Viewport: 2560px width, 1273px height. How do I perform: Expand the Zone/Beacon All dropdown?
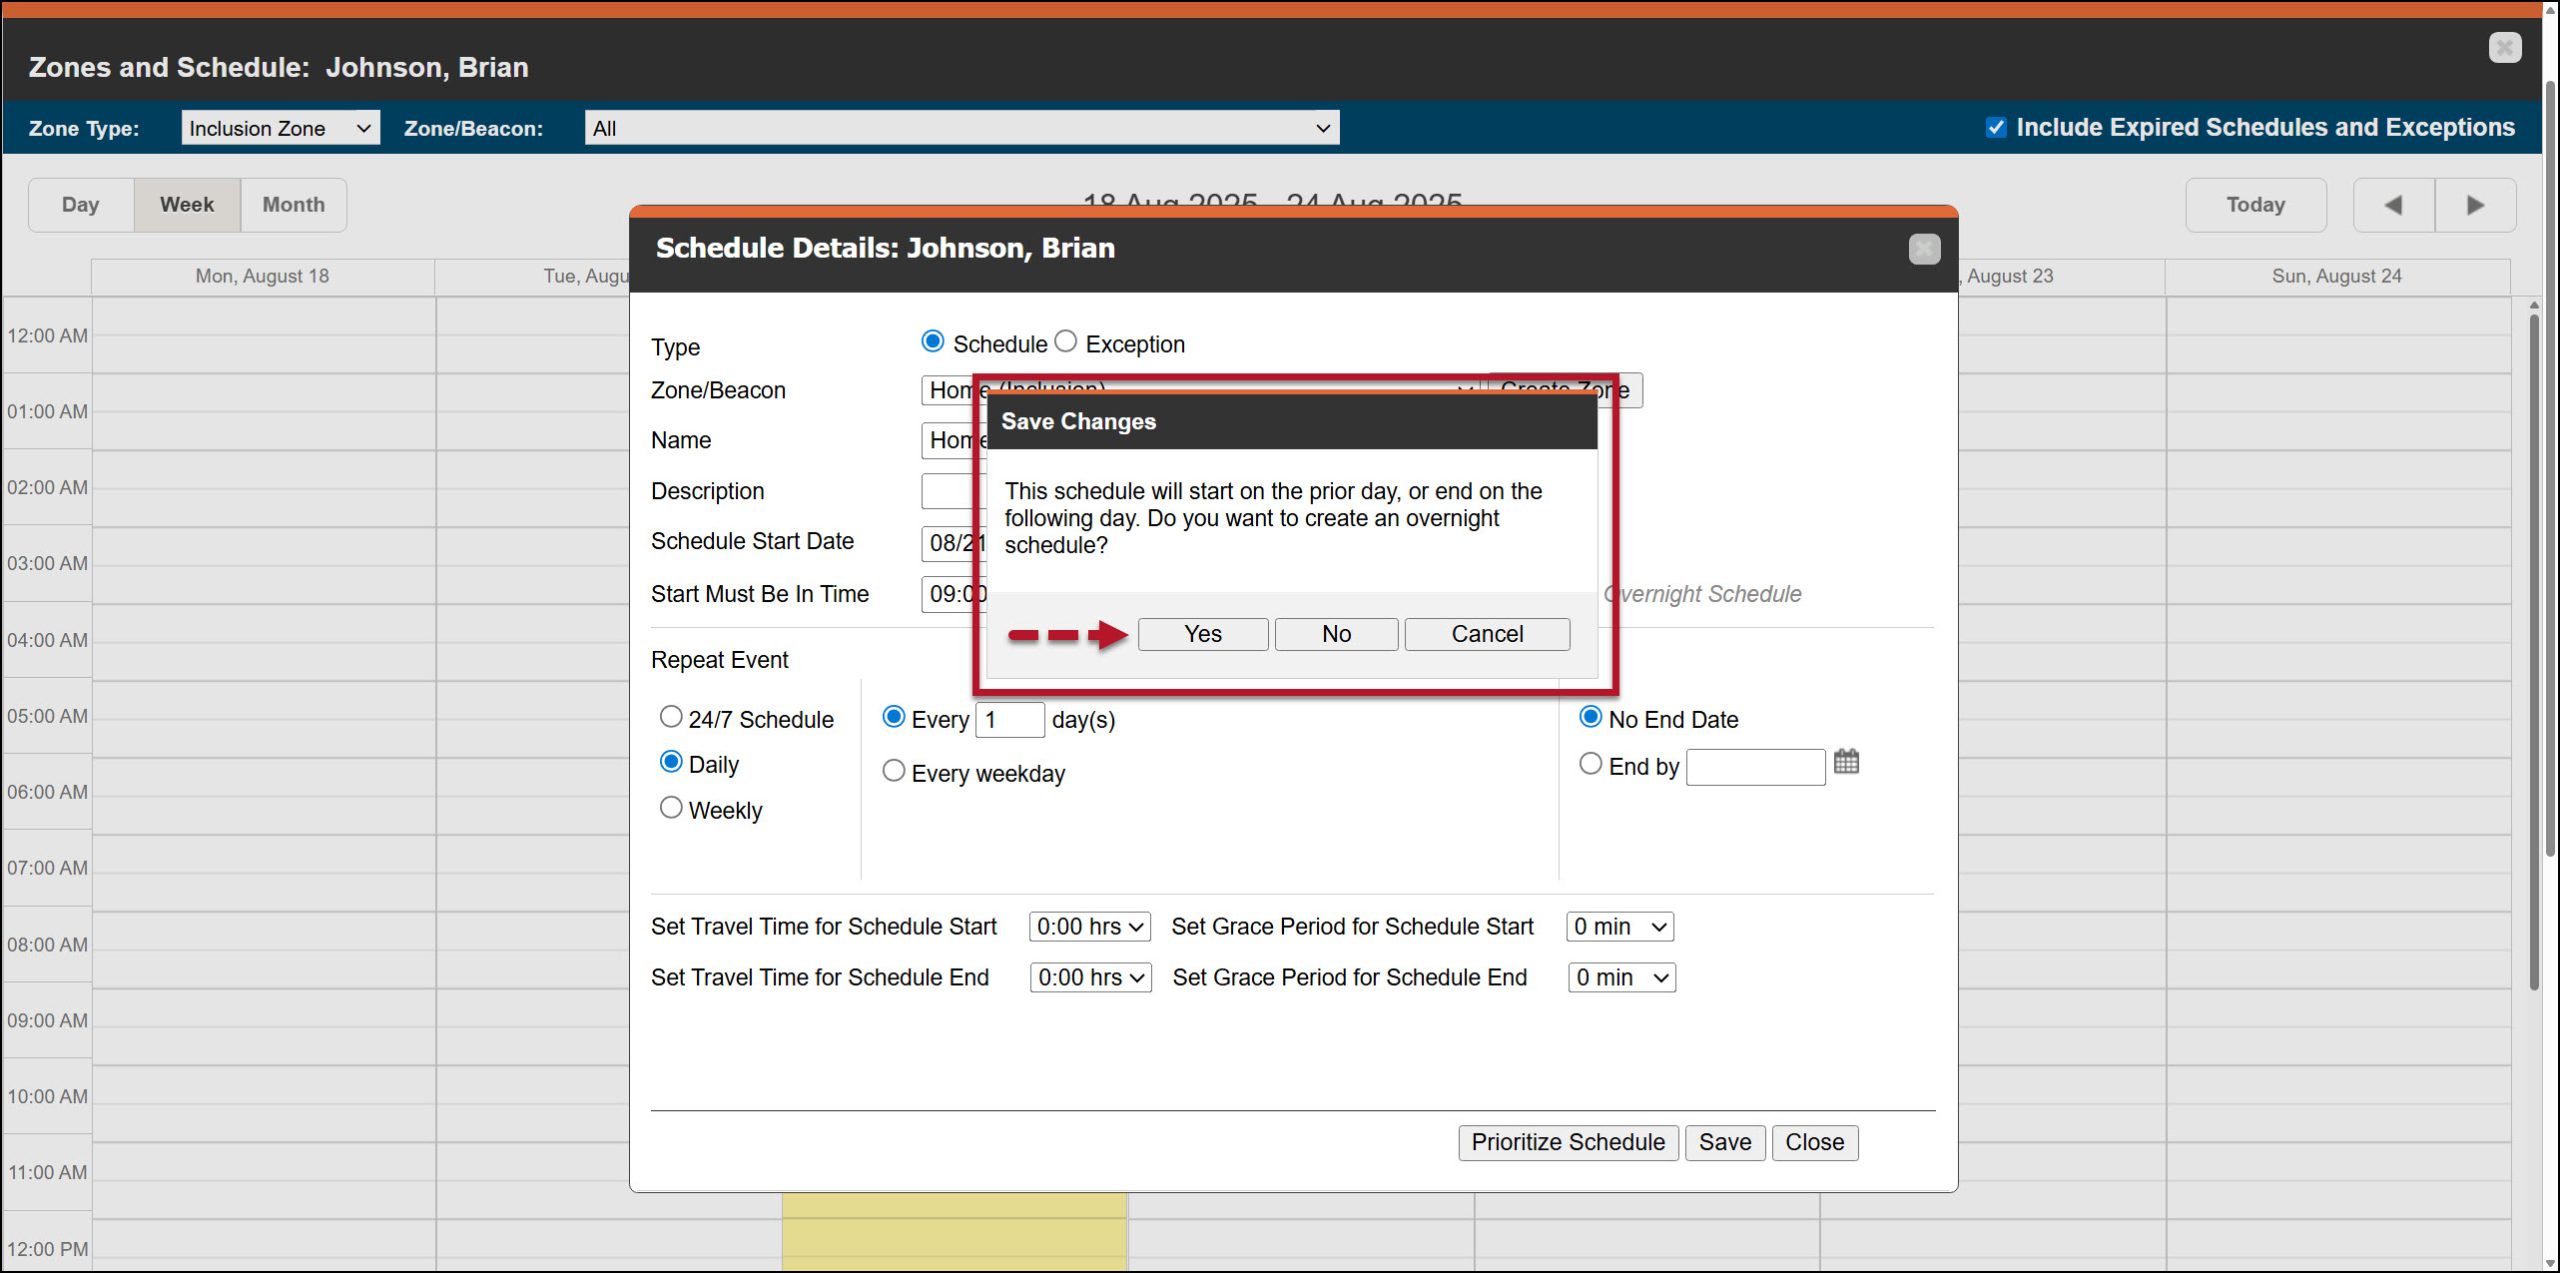pos(961,128)
